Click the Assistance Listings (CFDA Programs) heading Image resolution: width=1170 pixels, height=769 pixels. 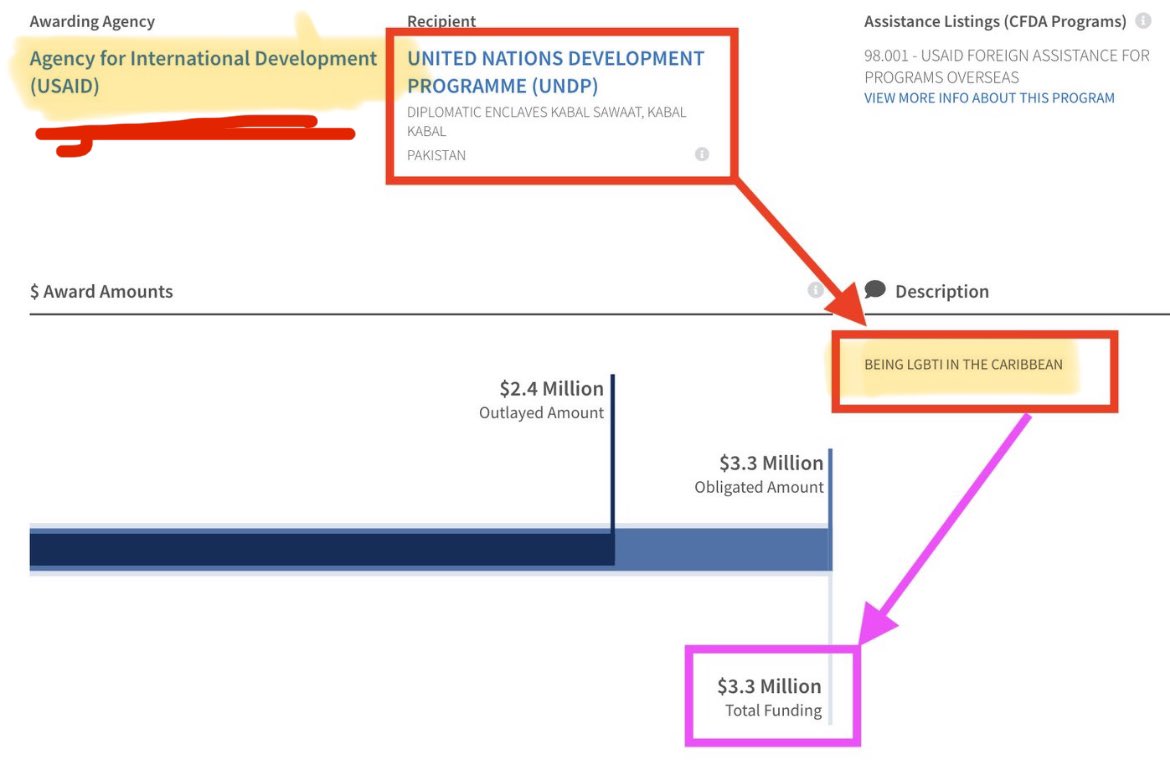click(x=995, y=22)
